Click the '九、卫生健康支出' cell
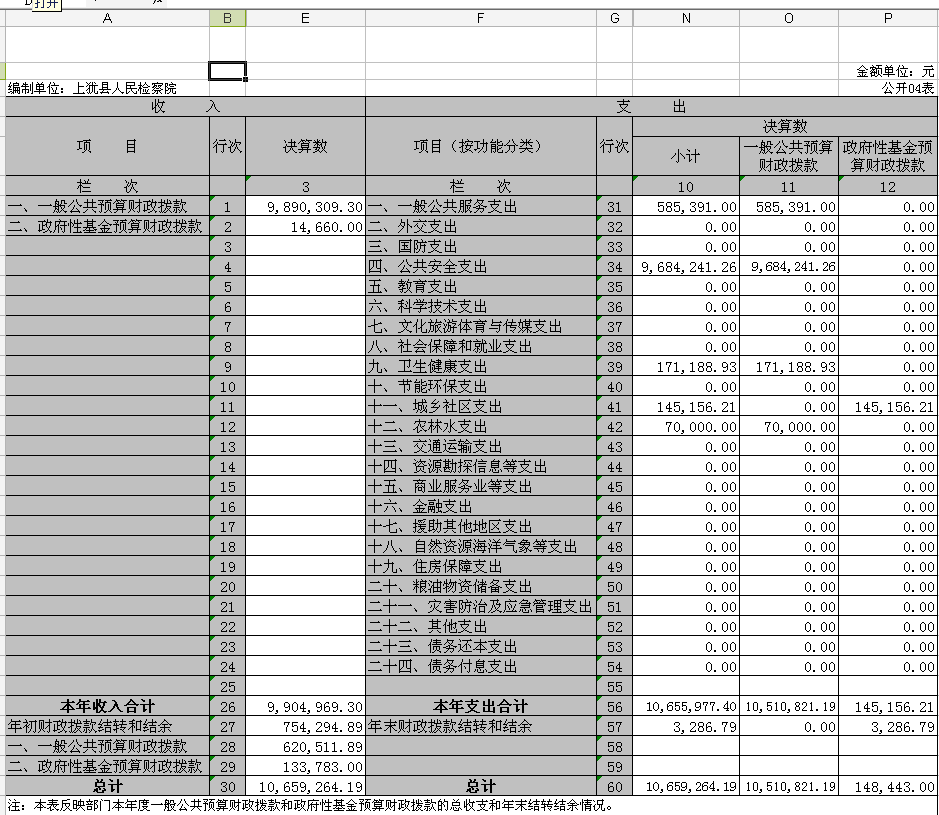 click(481, 366)
